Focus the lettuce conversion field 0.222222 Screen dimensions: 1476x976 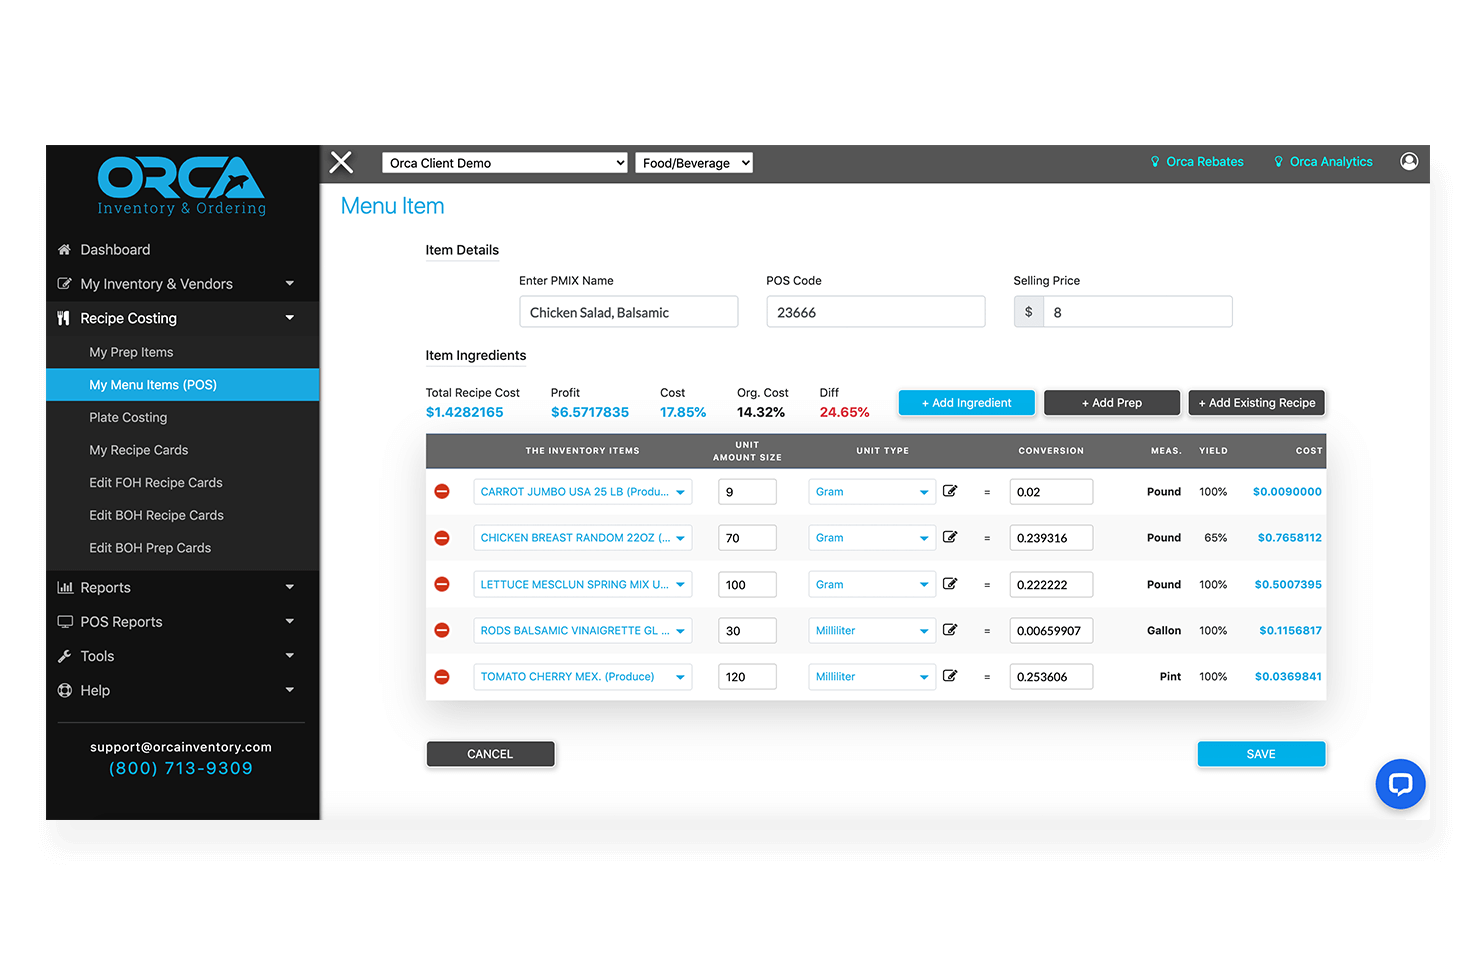point(1051,585)
